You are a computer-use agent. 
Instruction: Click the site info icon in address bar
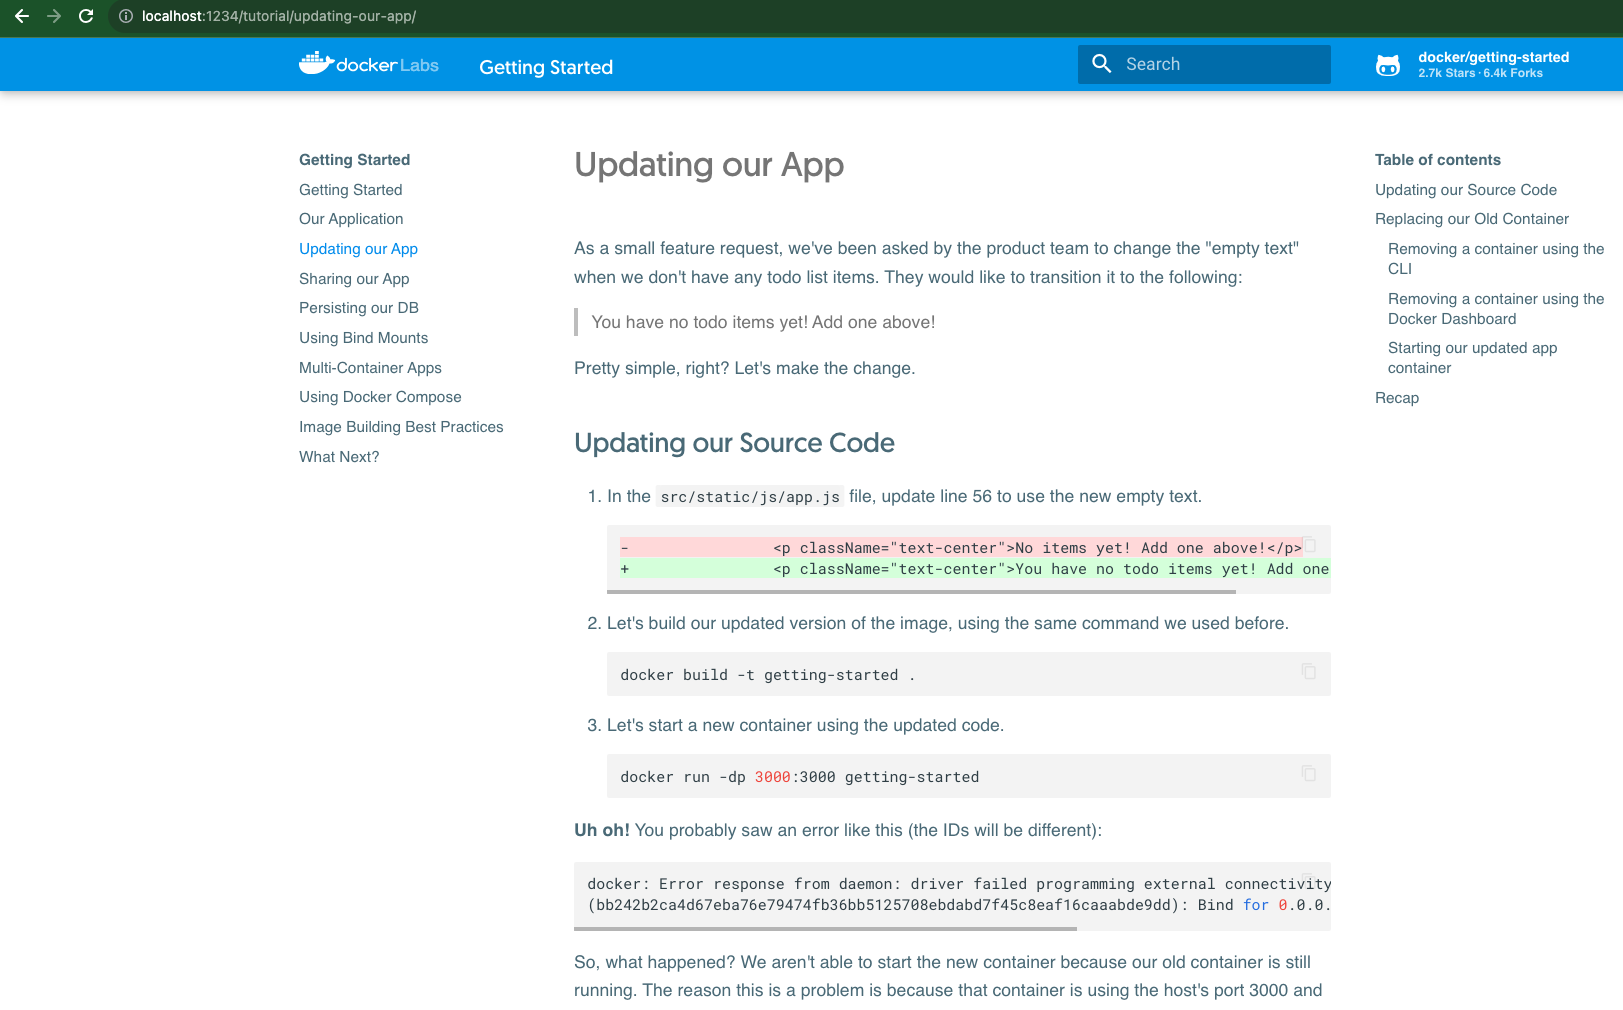[126, 16]
